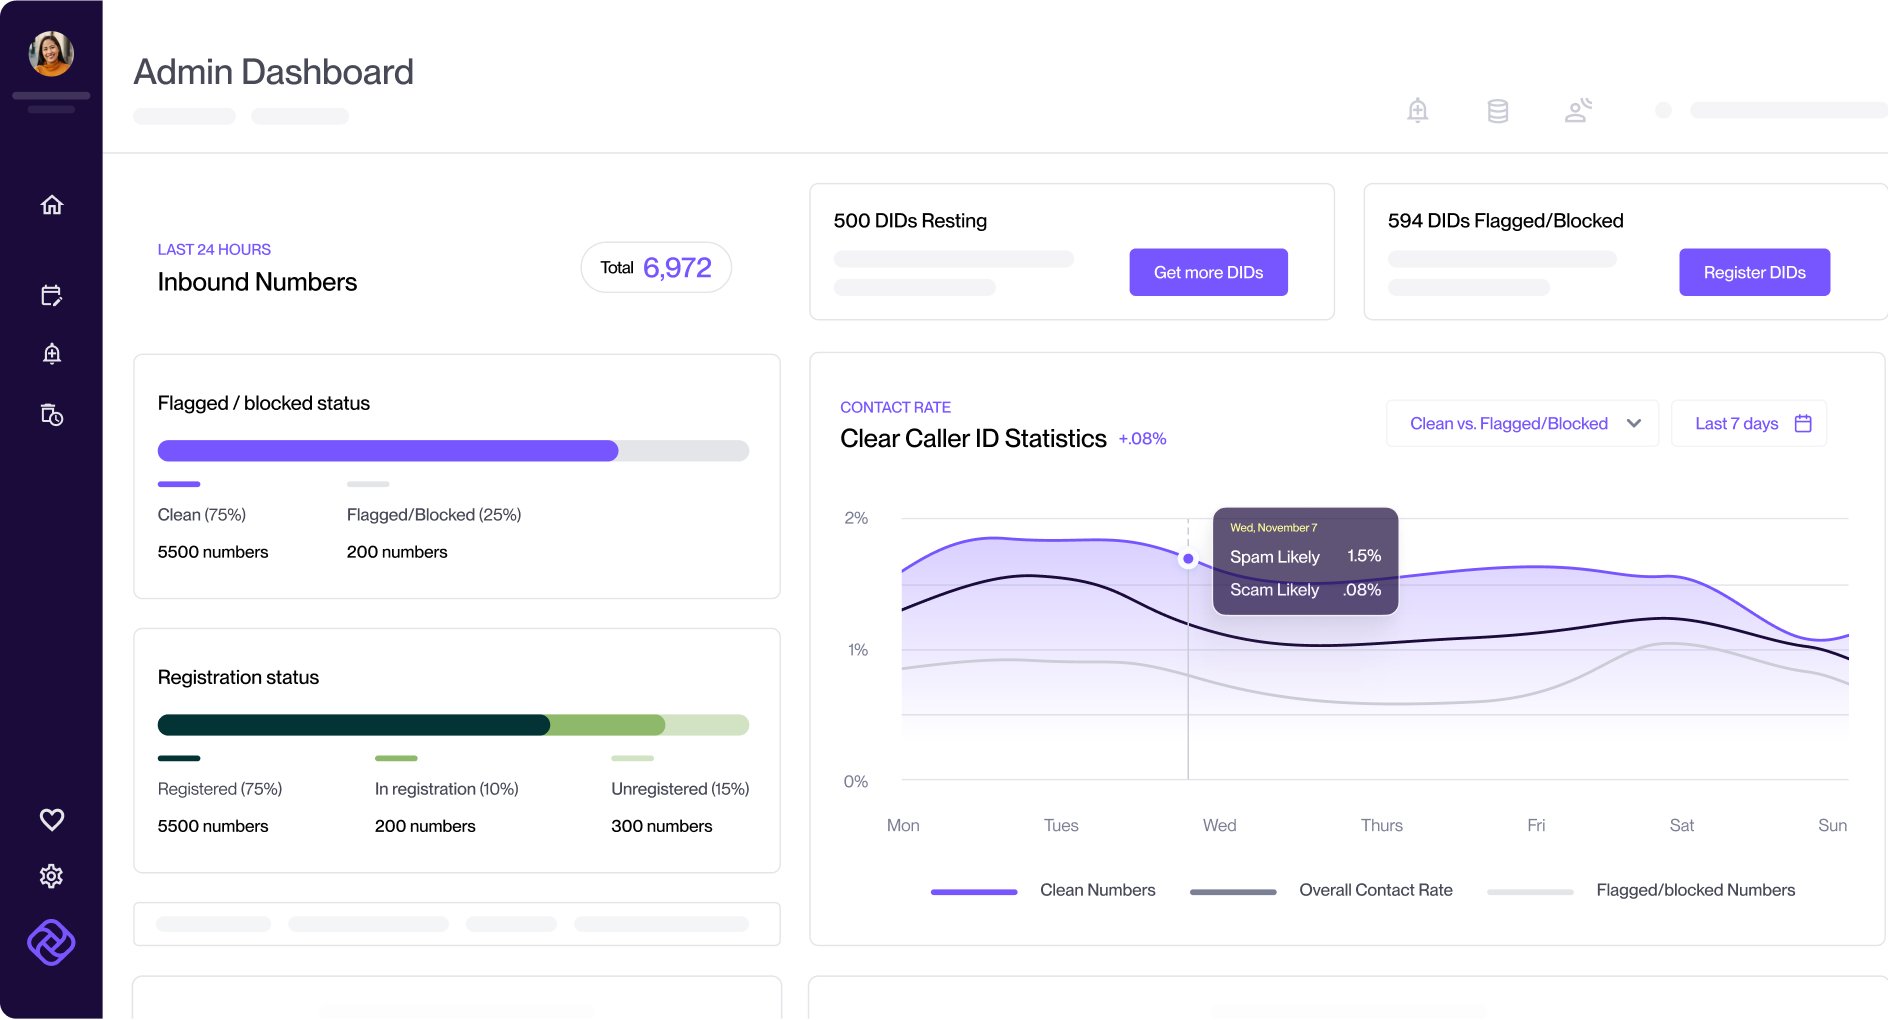Open the Last 7 days date picker
This screenshot has height=1020, width=1888.
(1748, 423)
